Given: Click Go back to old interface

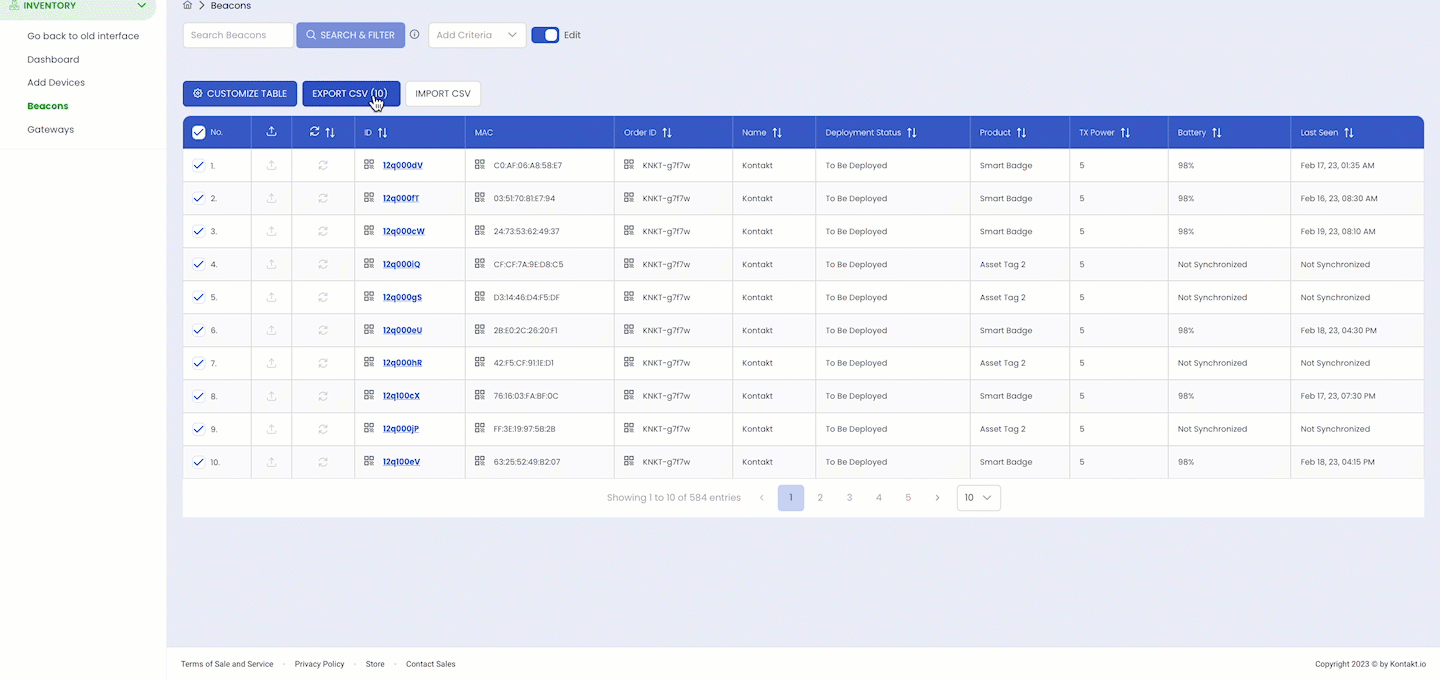Looking at the screenshot, I should point(83,36).
